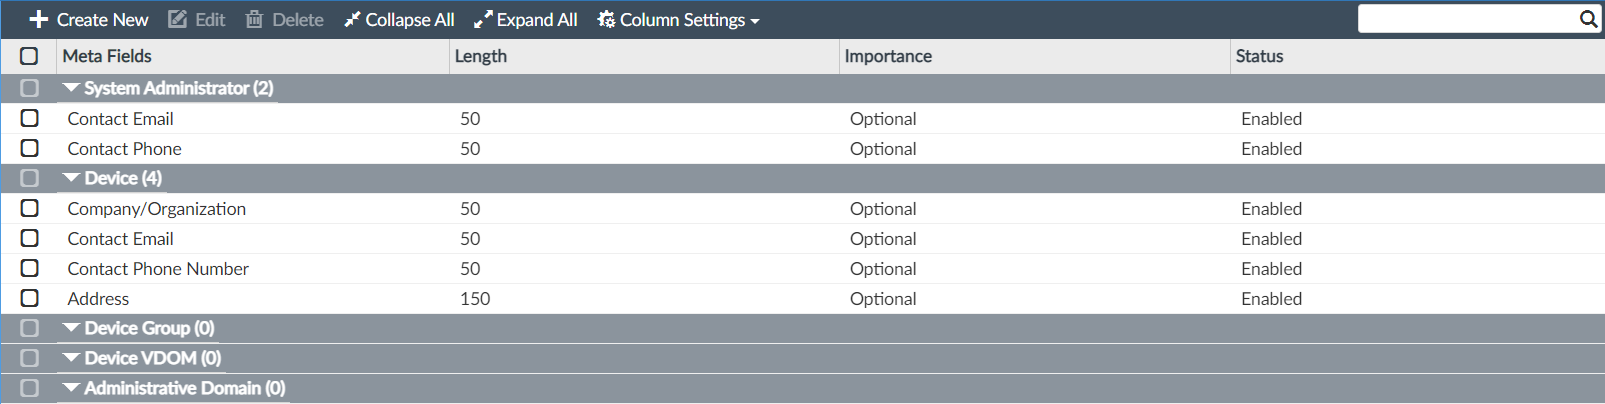Collapse the Device (4) group
The width and height of the screenshot is (1605, 404).
tap(71, 178)
